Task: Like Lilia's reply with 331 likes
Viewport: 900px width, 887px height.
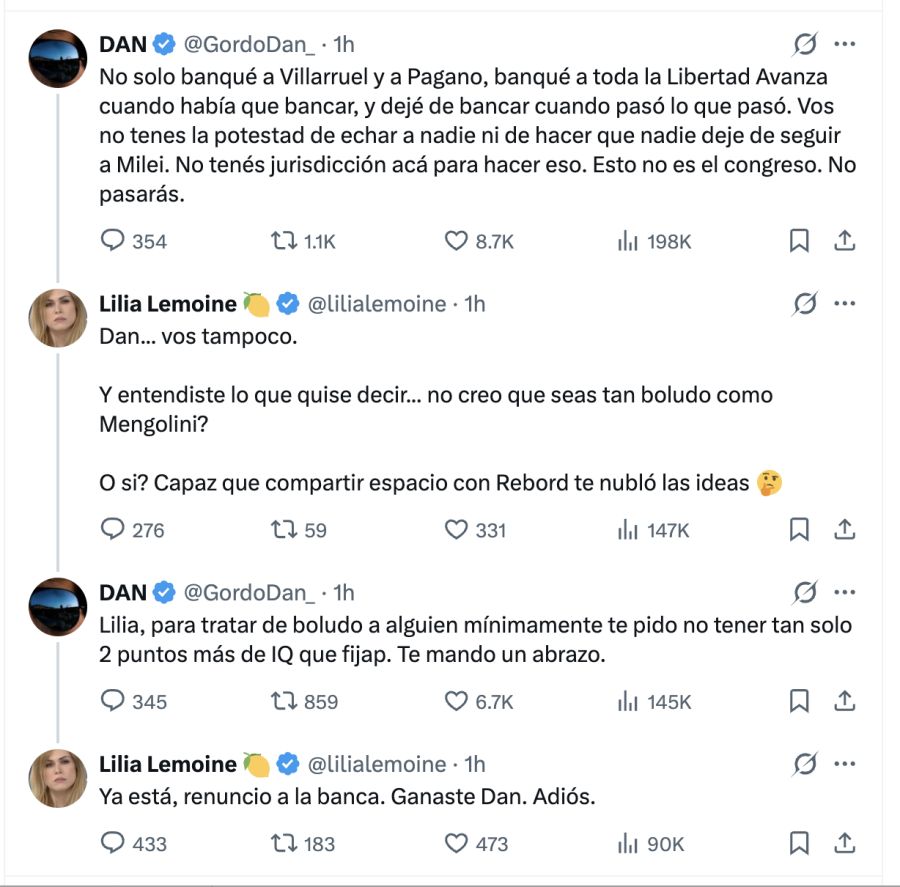Action: (456, 530)
